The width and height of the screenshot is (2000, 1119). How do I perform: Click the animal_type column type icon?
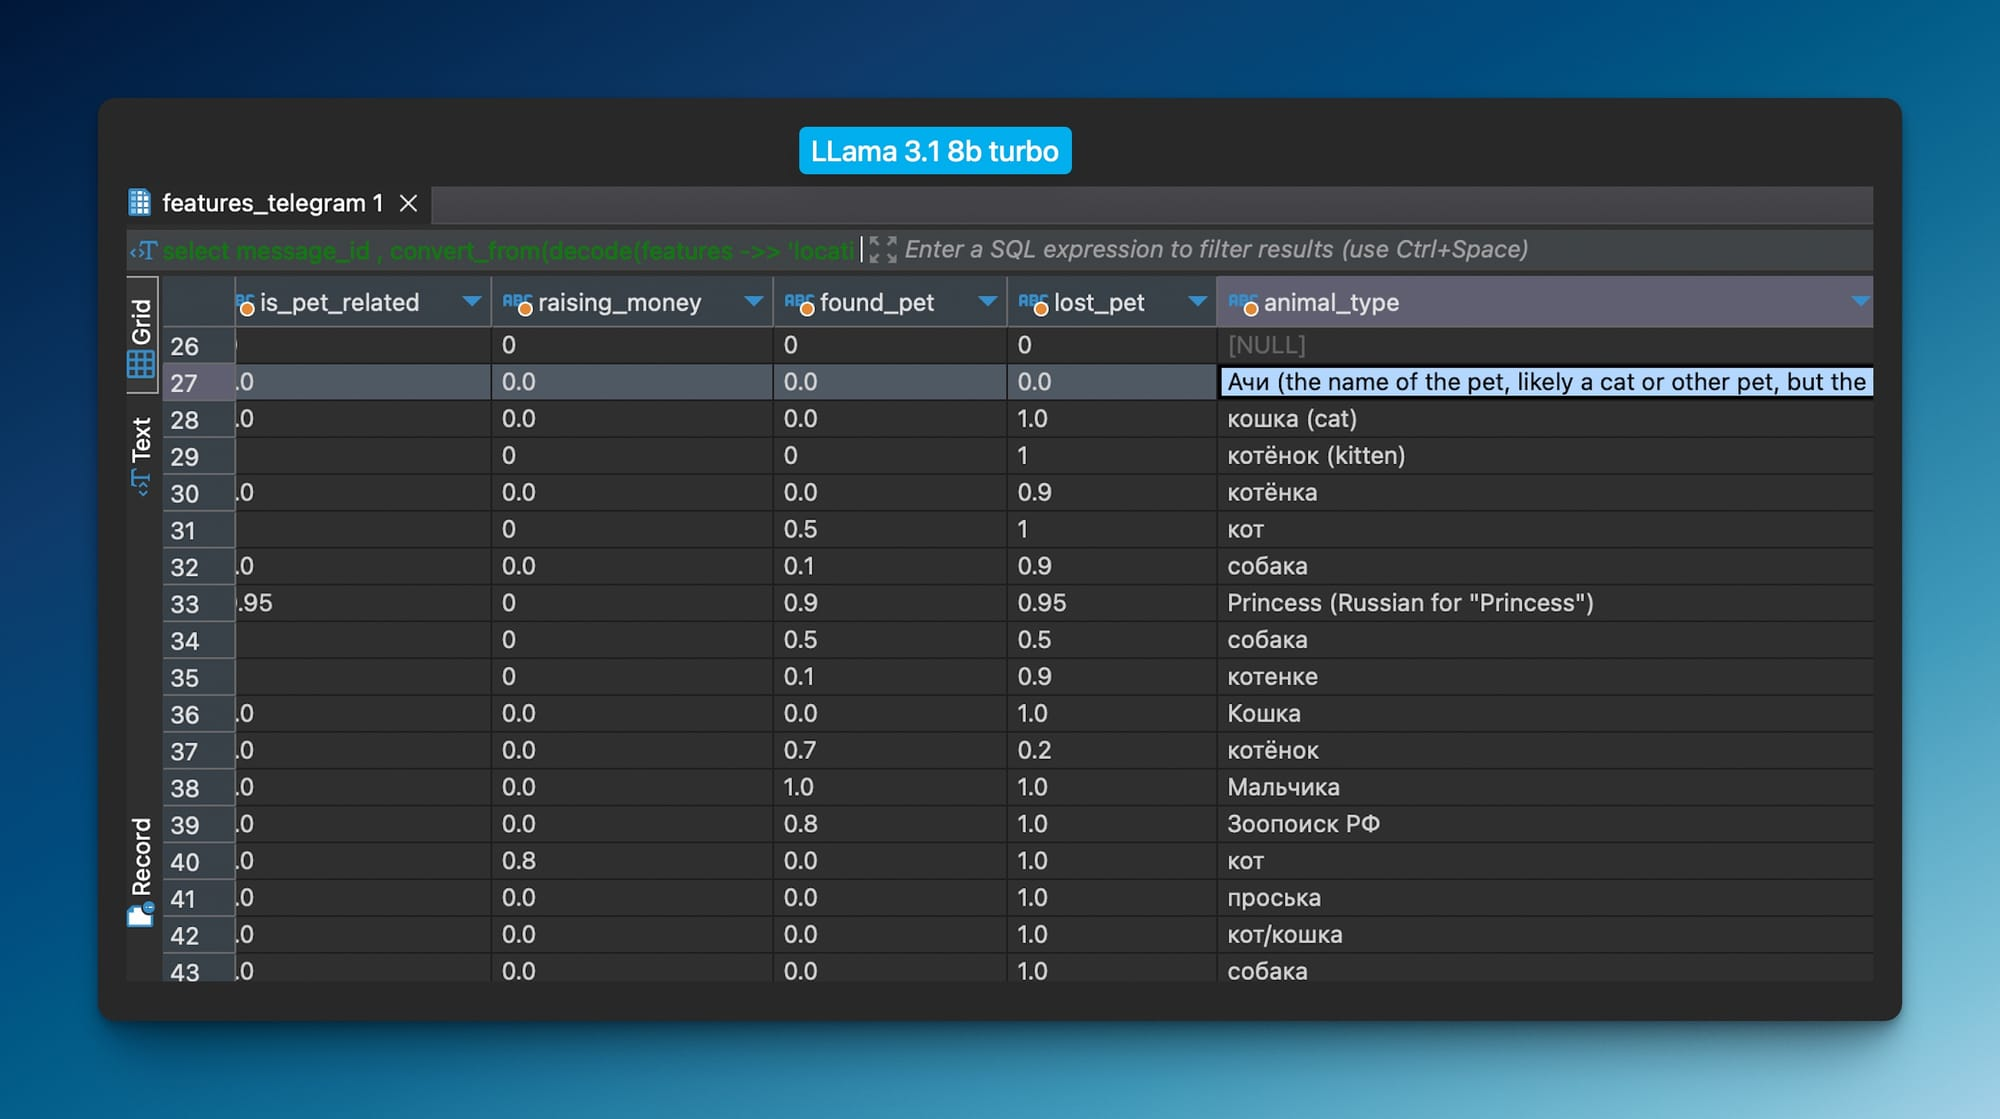1243,302
